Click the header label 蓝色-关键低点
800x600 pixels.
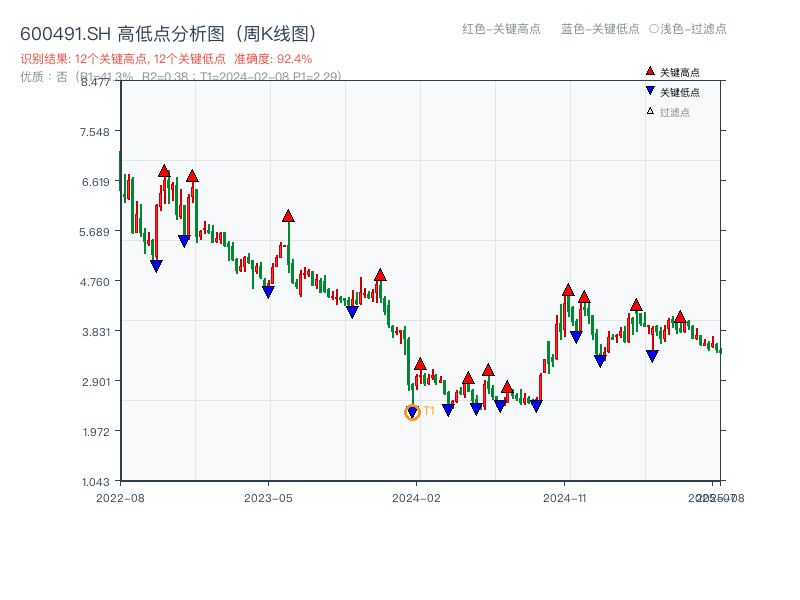pos(600,29)
